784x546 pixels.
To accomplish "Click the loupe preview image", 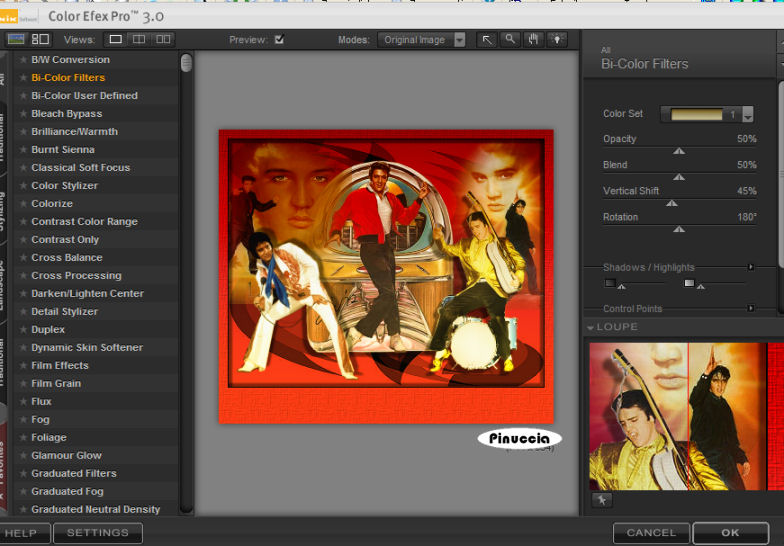I will click(686, 416).
